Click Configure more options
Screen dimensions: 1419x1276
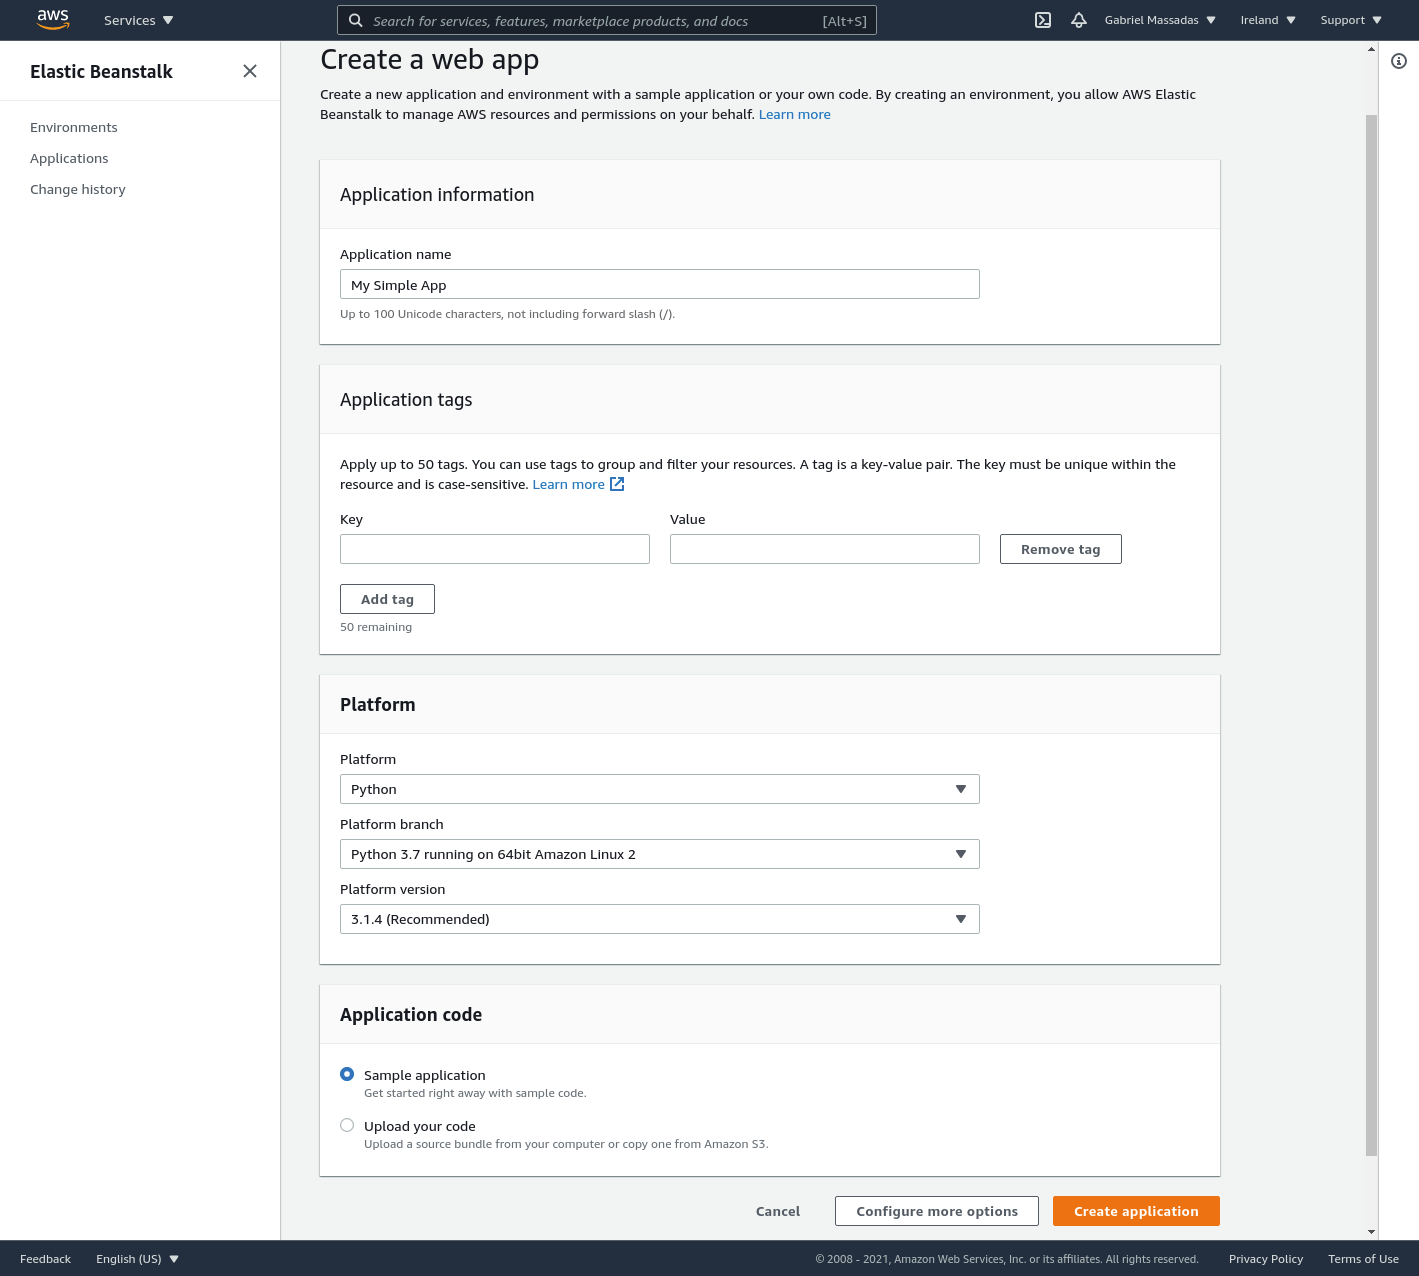coord(936,1211)
